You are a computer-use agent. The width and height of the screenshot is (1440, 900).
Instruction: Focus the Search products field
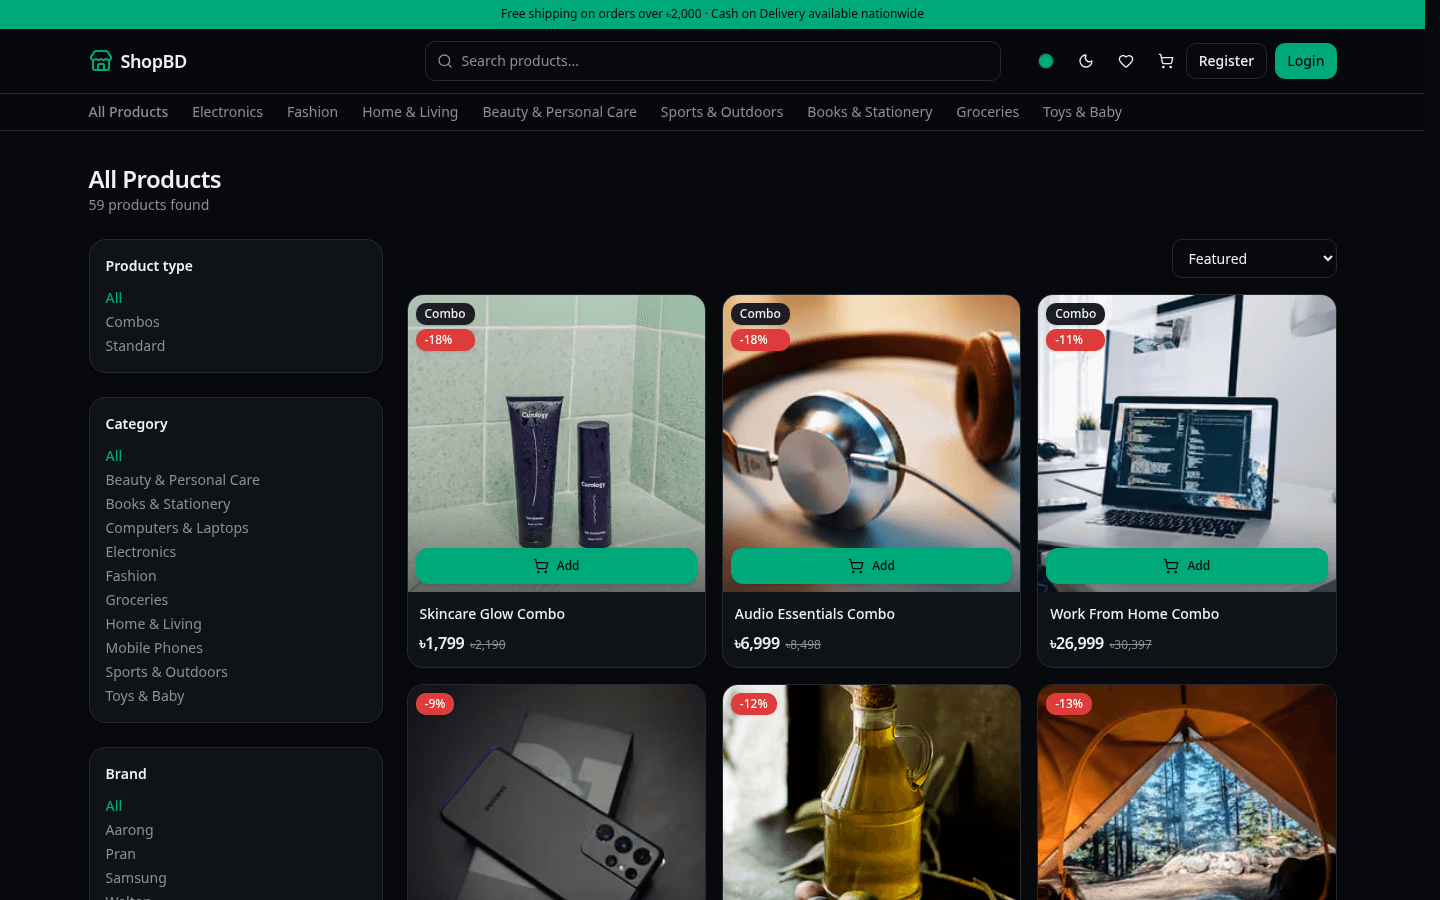point(713,61)
